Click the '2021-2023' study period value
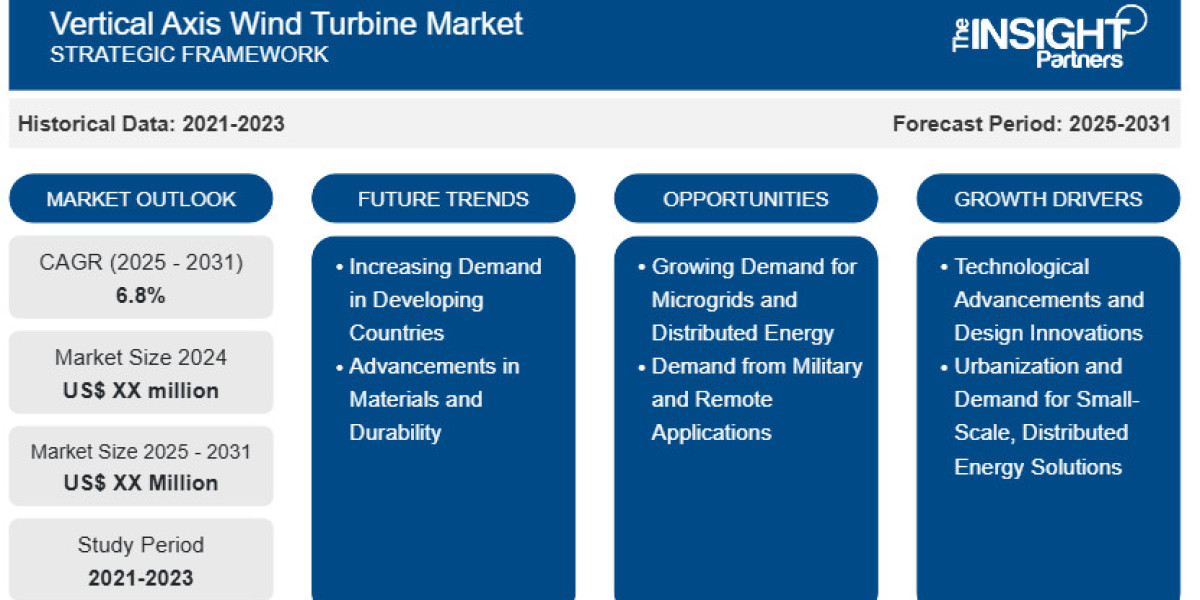The width and height of the screenshot is (1200, 600). click(141, 577)
